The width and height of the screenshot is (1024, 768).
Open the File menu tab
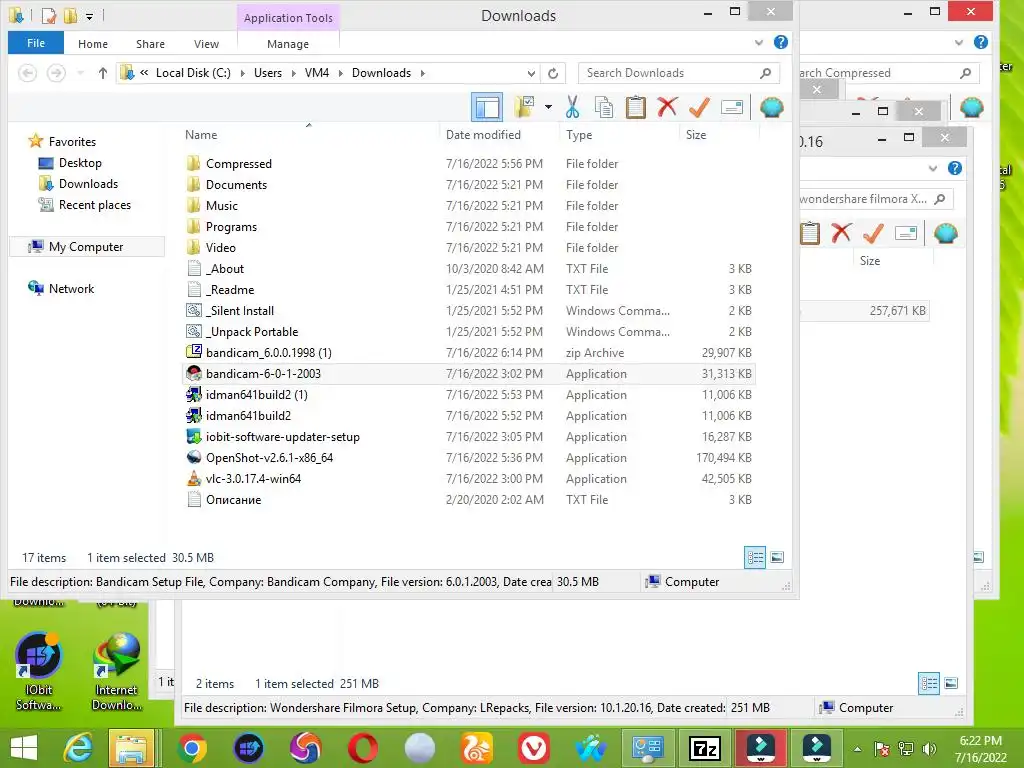coord(36,43)
